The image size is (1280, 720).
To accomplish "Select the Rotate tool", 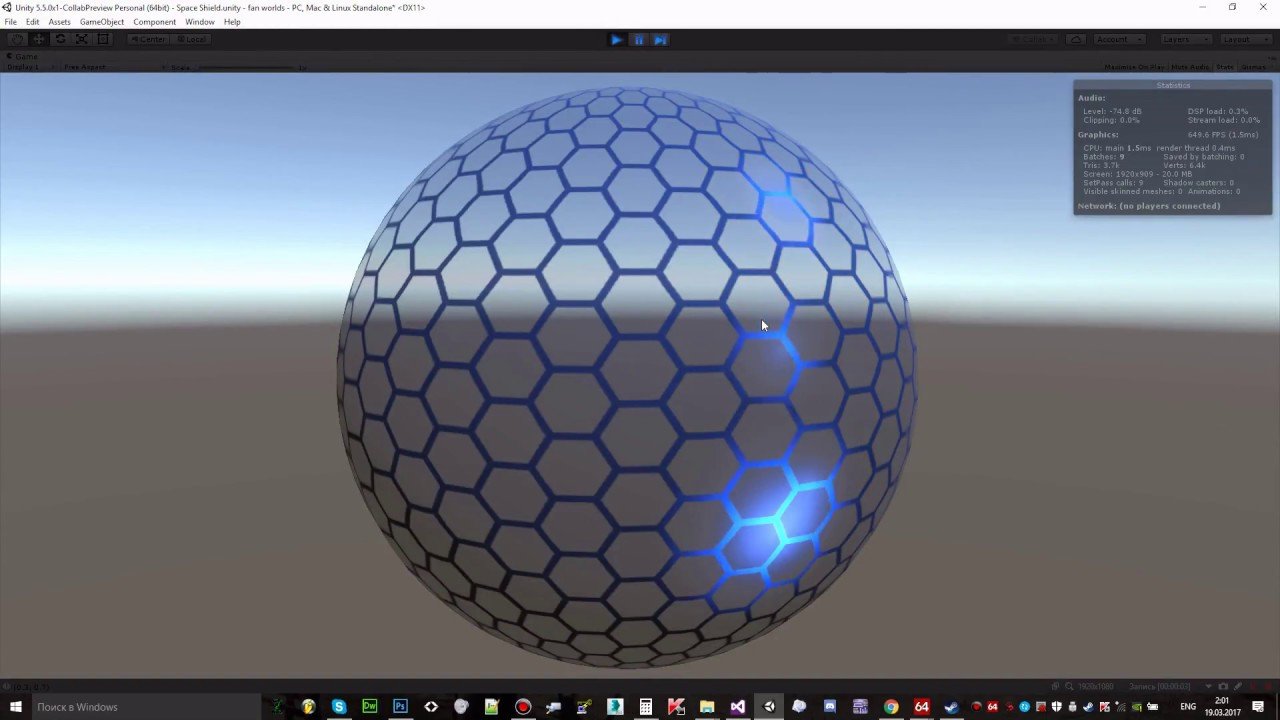I will click(60, 39).
